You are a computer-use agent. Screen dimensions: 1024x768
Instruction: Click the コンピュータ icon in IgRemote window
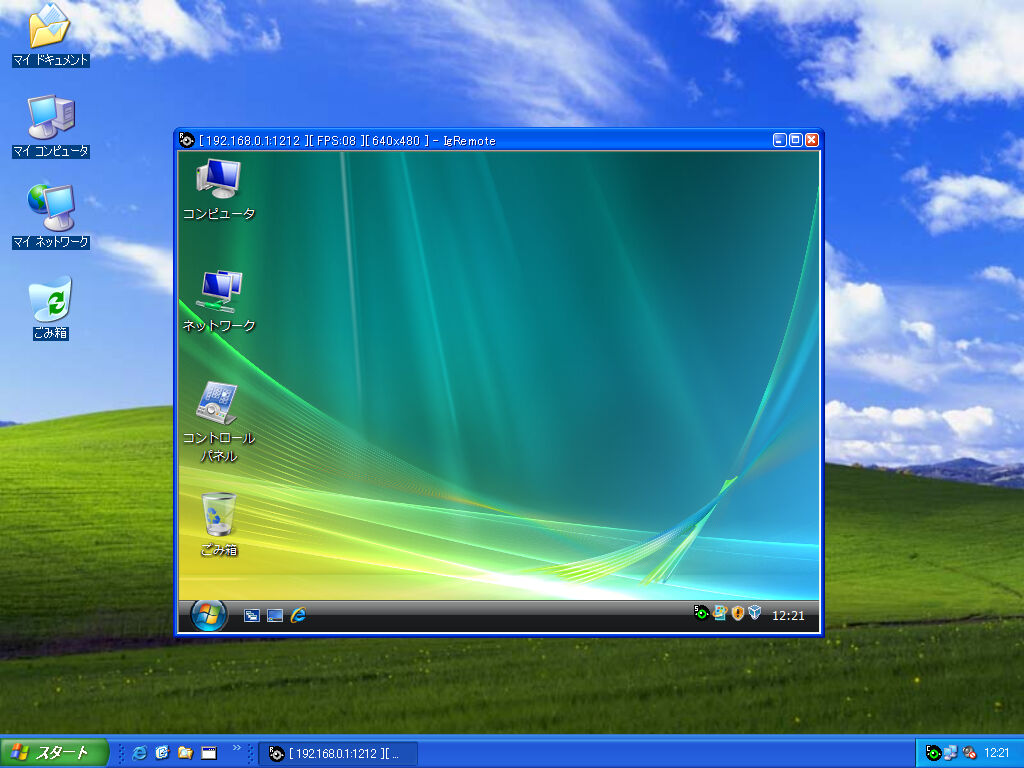pyautogui.click(x=219, y=189)
